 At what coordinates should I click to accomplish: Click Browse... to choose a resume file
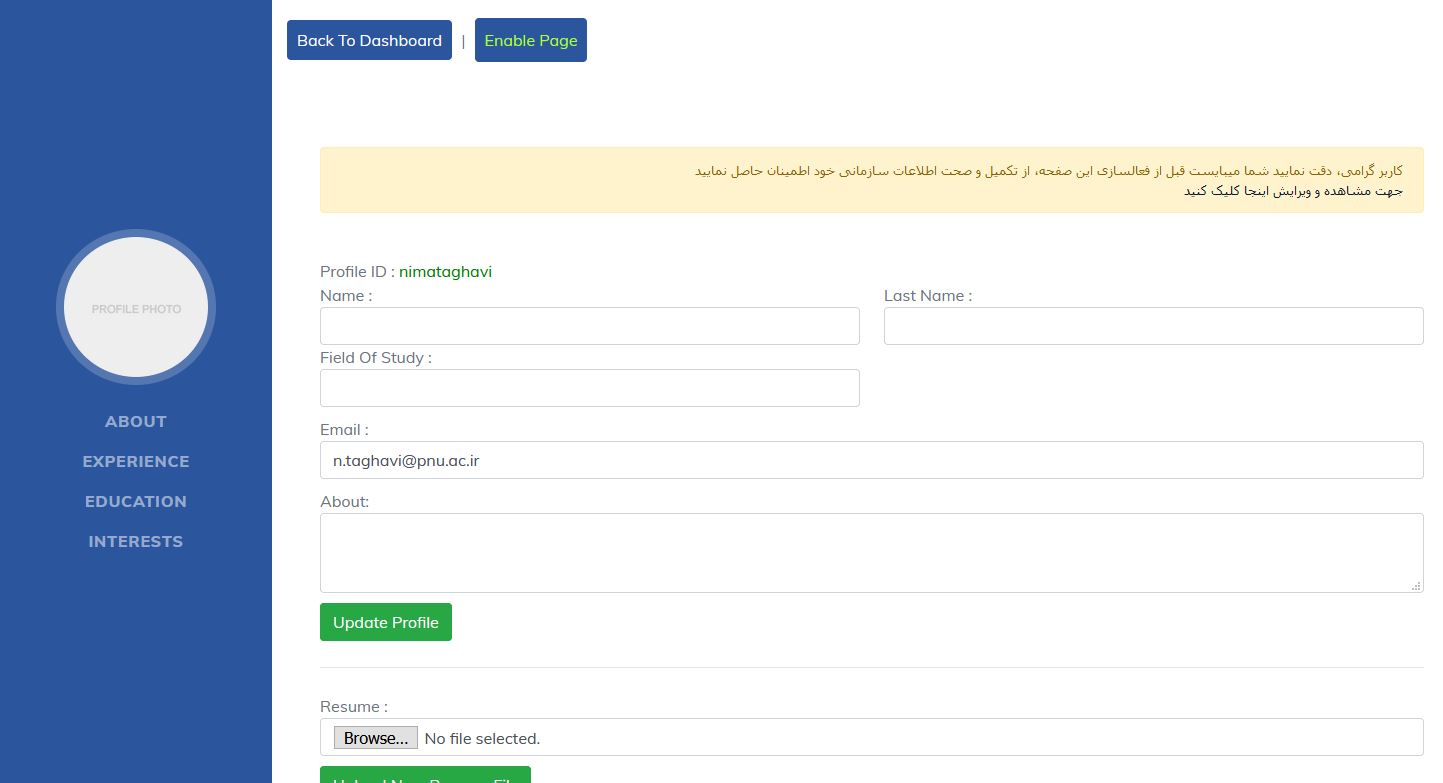click(375, 738)
